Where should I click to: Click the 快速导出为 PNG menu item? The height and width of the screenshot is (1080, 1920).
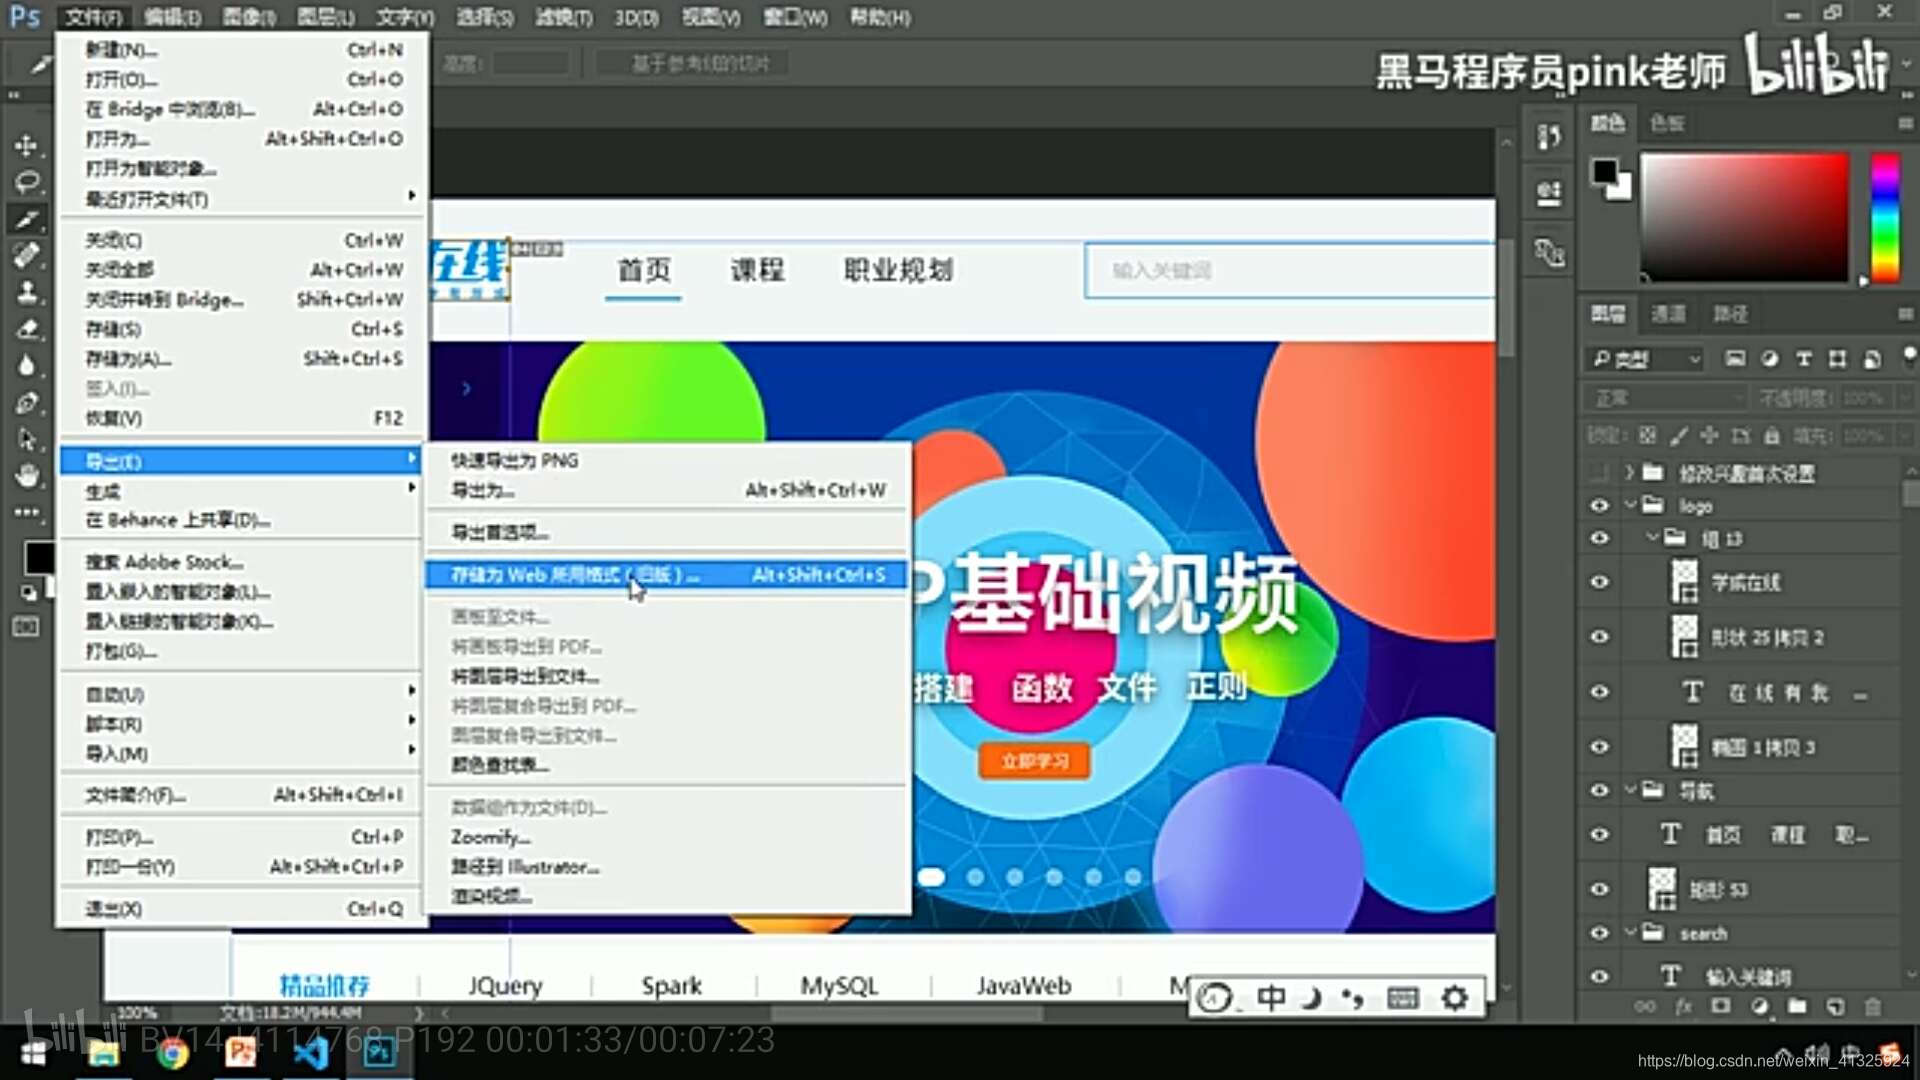click(514, 461)
